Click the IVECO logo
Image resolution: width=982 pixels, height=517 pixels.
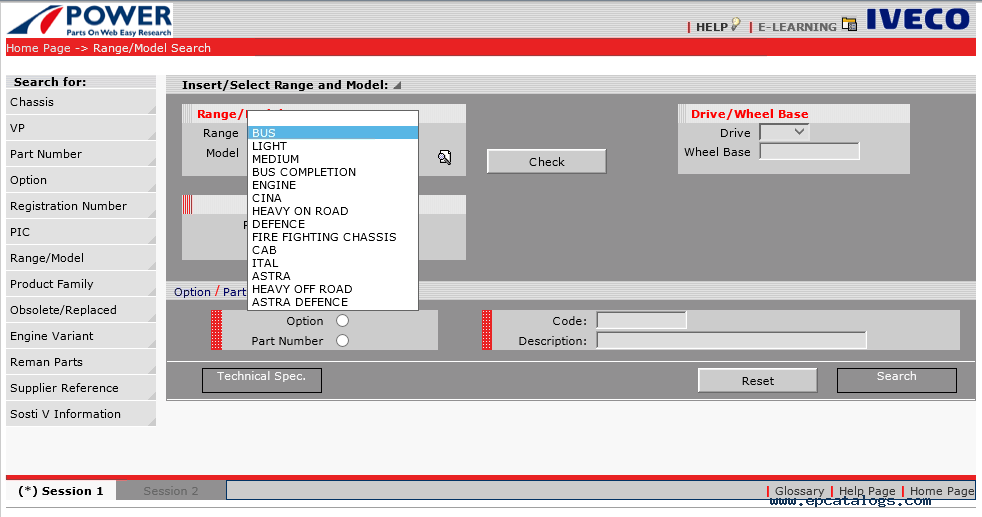click(917, 19)
